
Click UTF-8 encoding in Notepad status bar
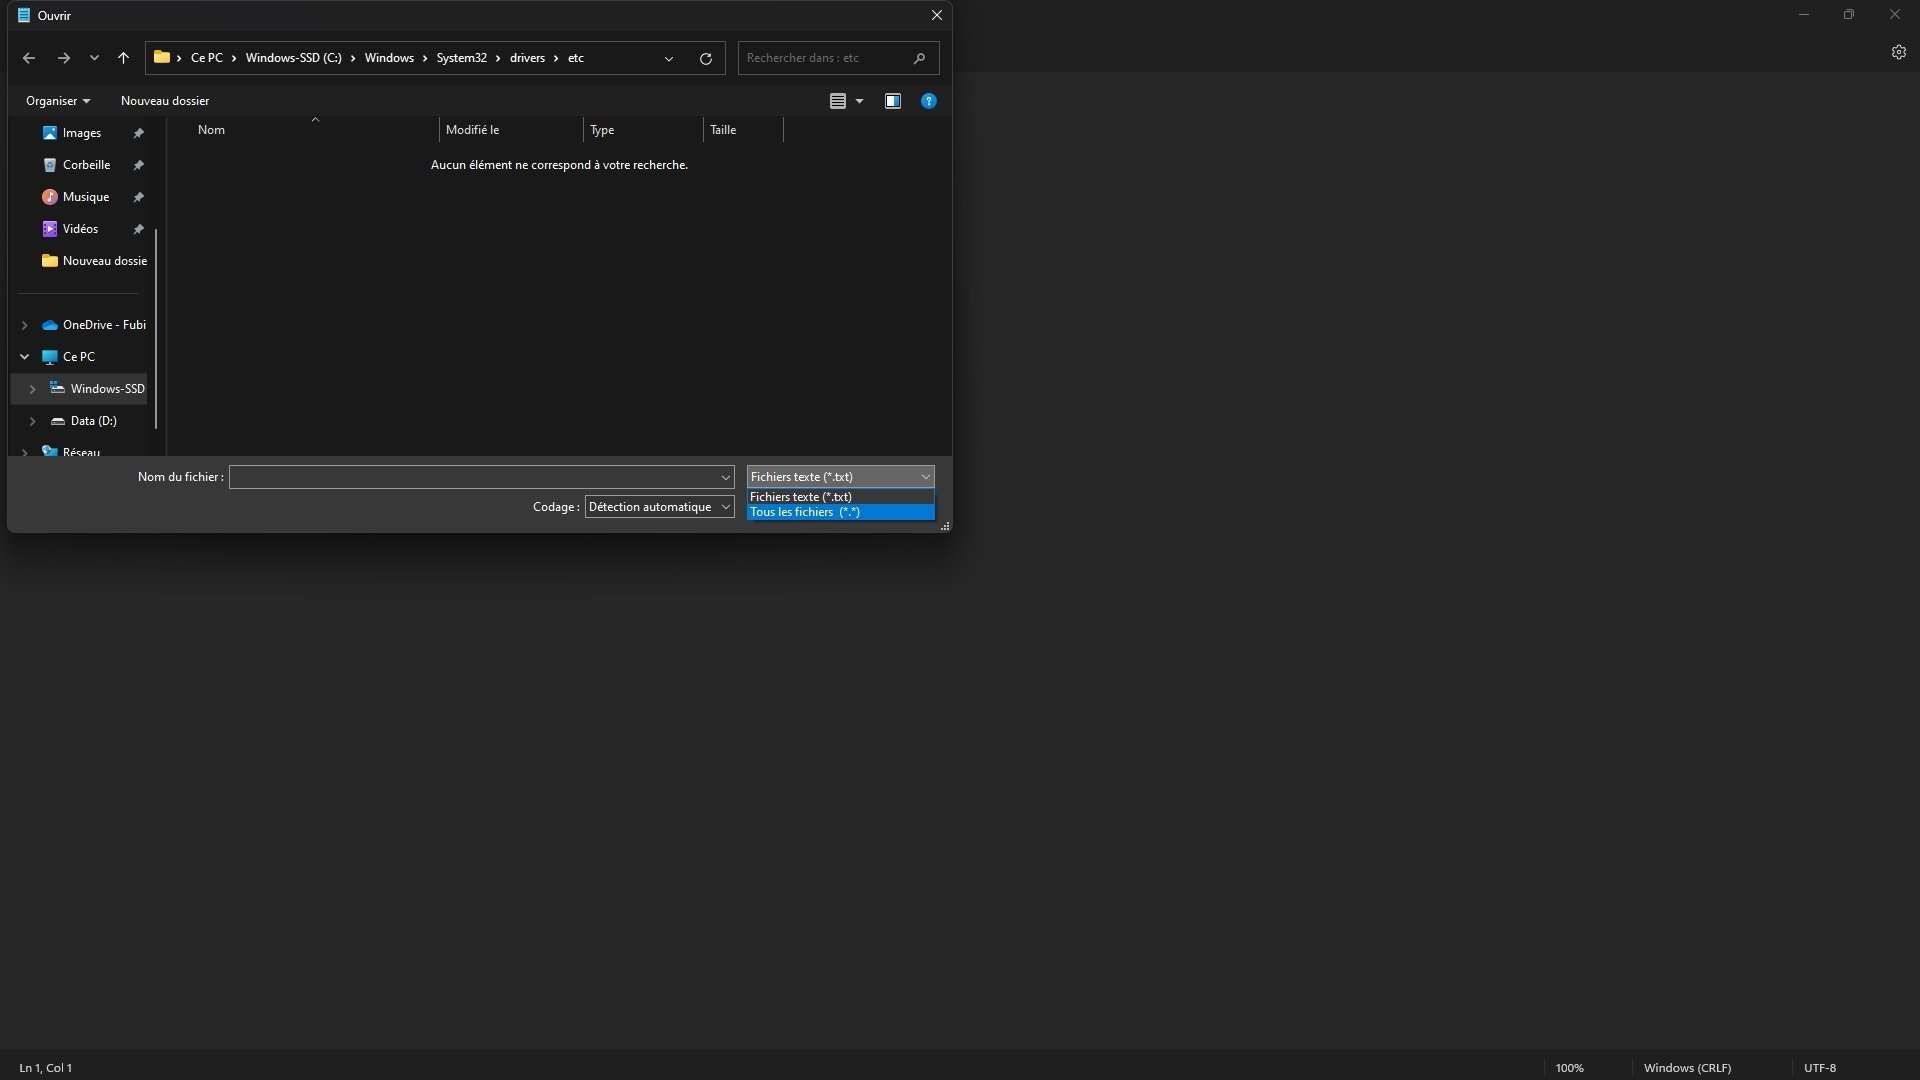(x=1820, y=1068)
